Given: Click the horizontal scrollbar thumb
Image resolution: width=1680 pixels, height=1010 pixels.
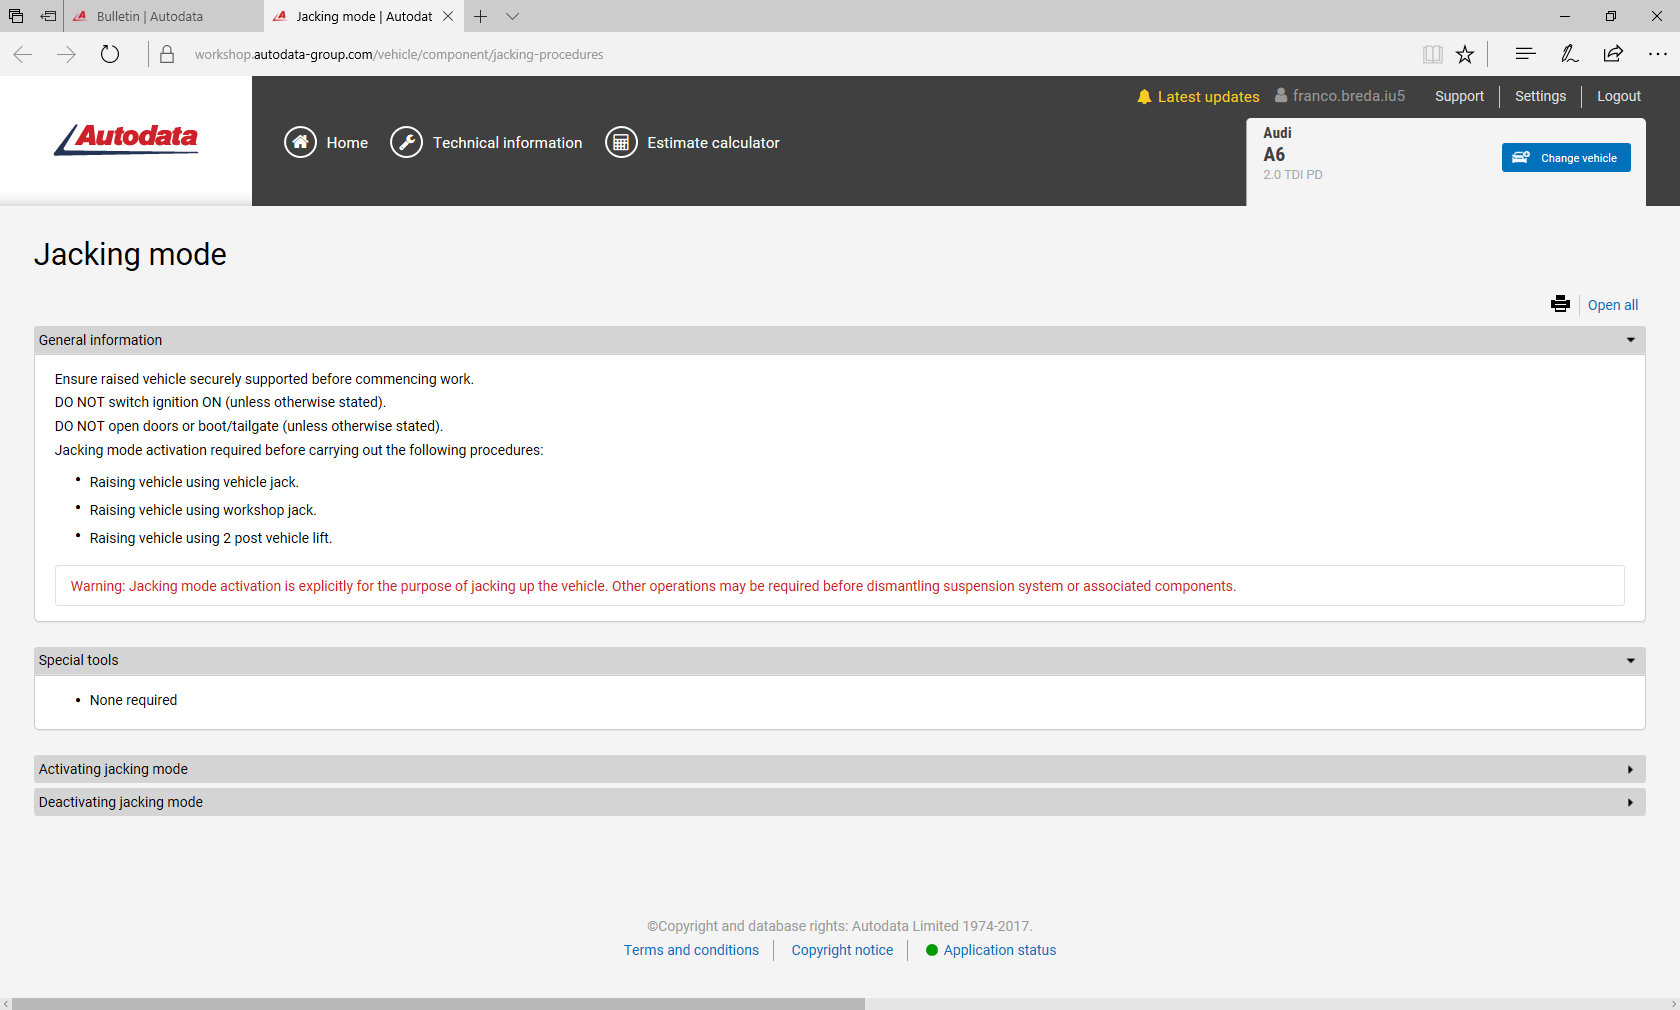Looking at the screenshot, I should 438,1003.
